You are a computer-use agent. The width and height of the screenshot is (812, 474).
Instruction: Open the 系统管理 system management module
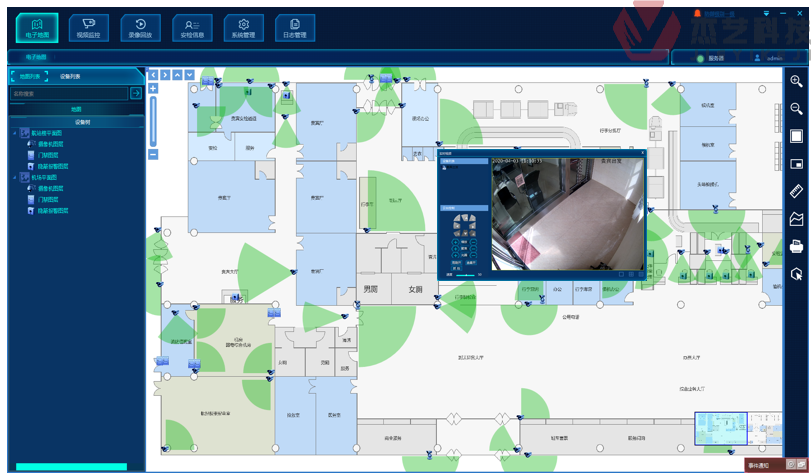[x=243, y=28]
